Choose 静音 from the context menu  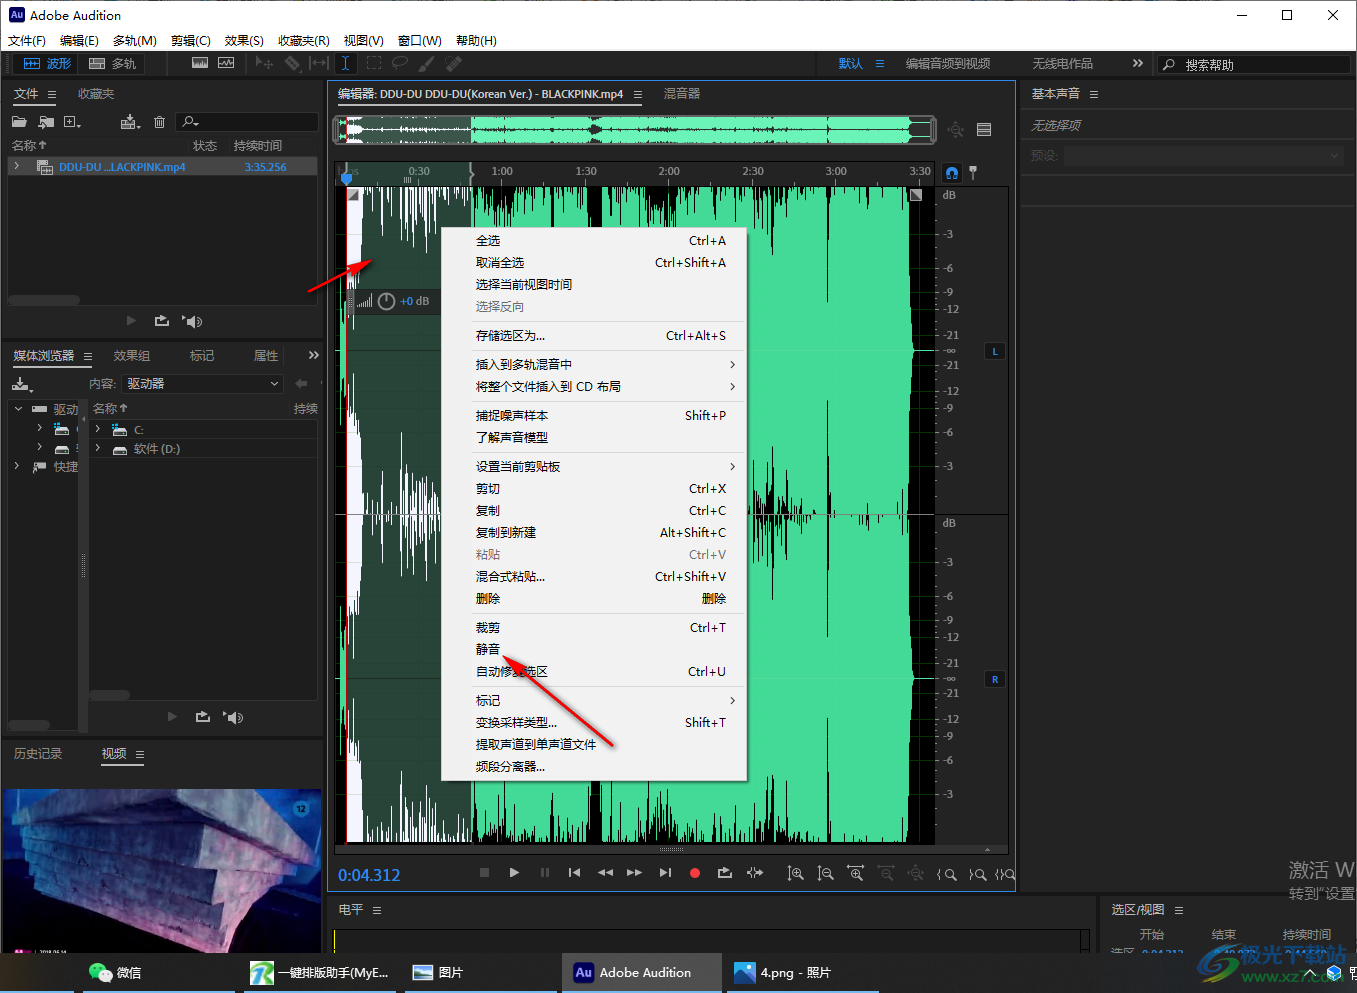[488, 650]
